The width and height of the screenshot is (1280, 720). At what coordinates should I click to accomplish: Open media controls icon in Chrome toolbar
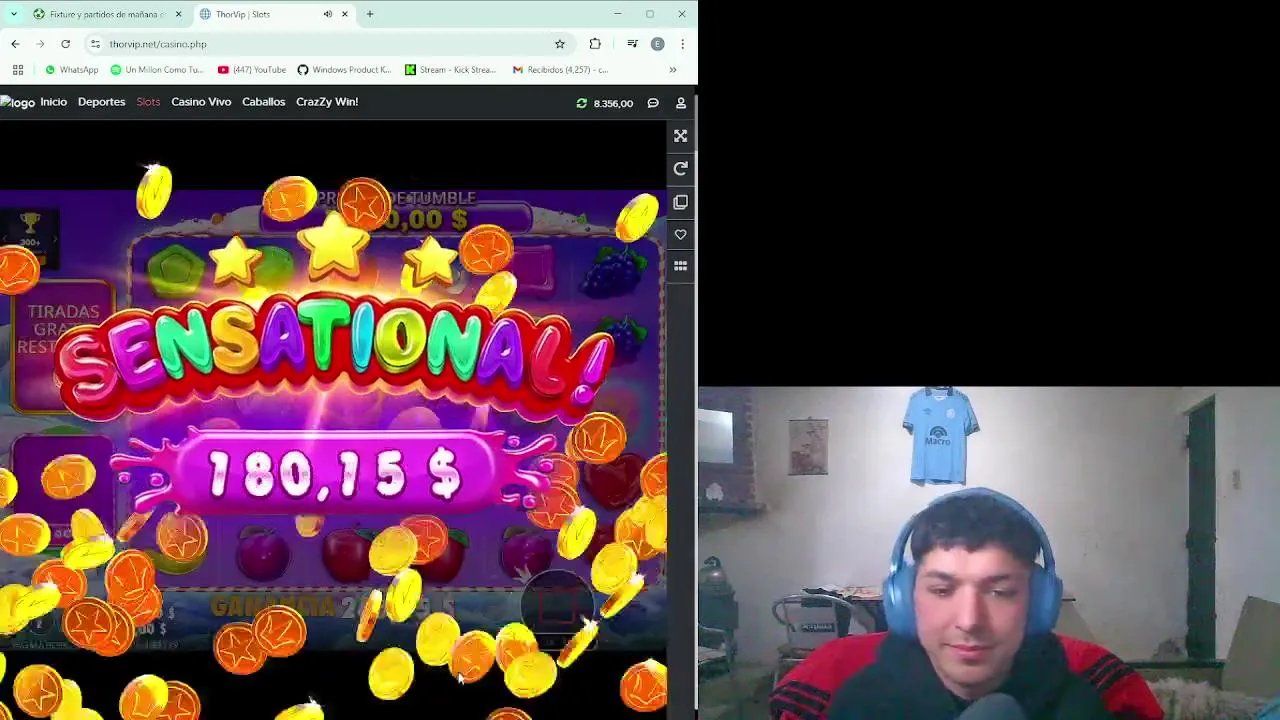tap(632, 44)
